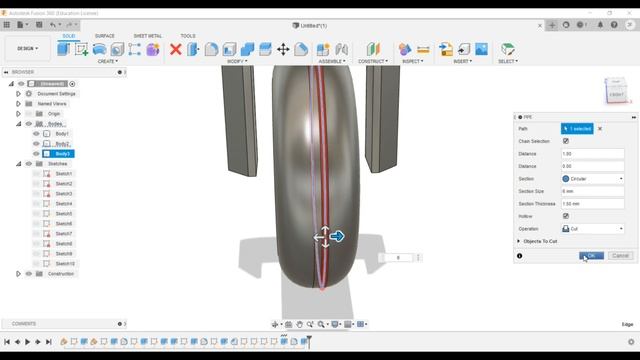Select Sketch10 in the browser
The height and width of the screenshot is (360, 640).
tap(65, 264)
